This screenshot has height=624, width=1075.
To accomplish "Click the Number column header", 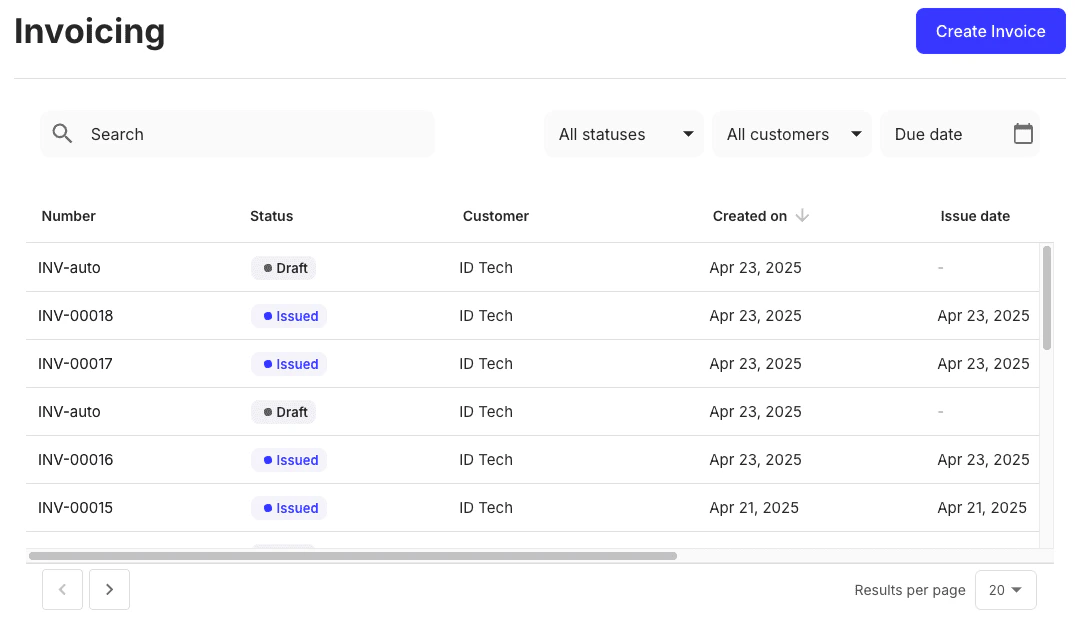I will [x=68, y=215].
